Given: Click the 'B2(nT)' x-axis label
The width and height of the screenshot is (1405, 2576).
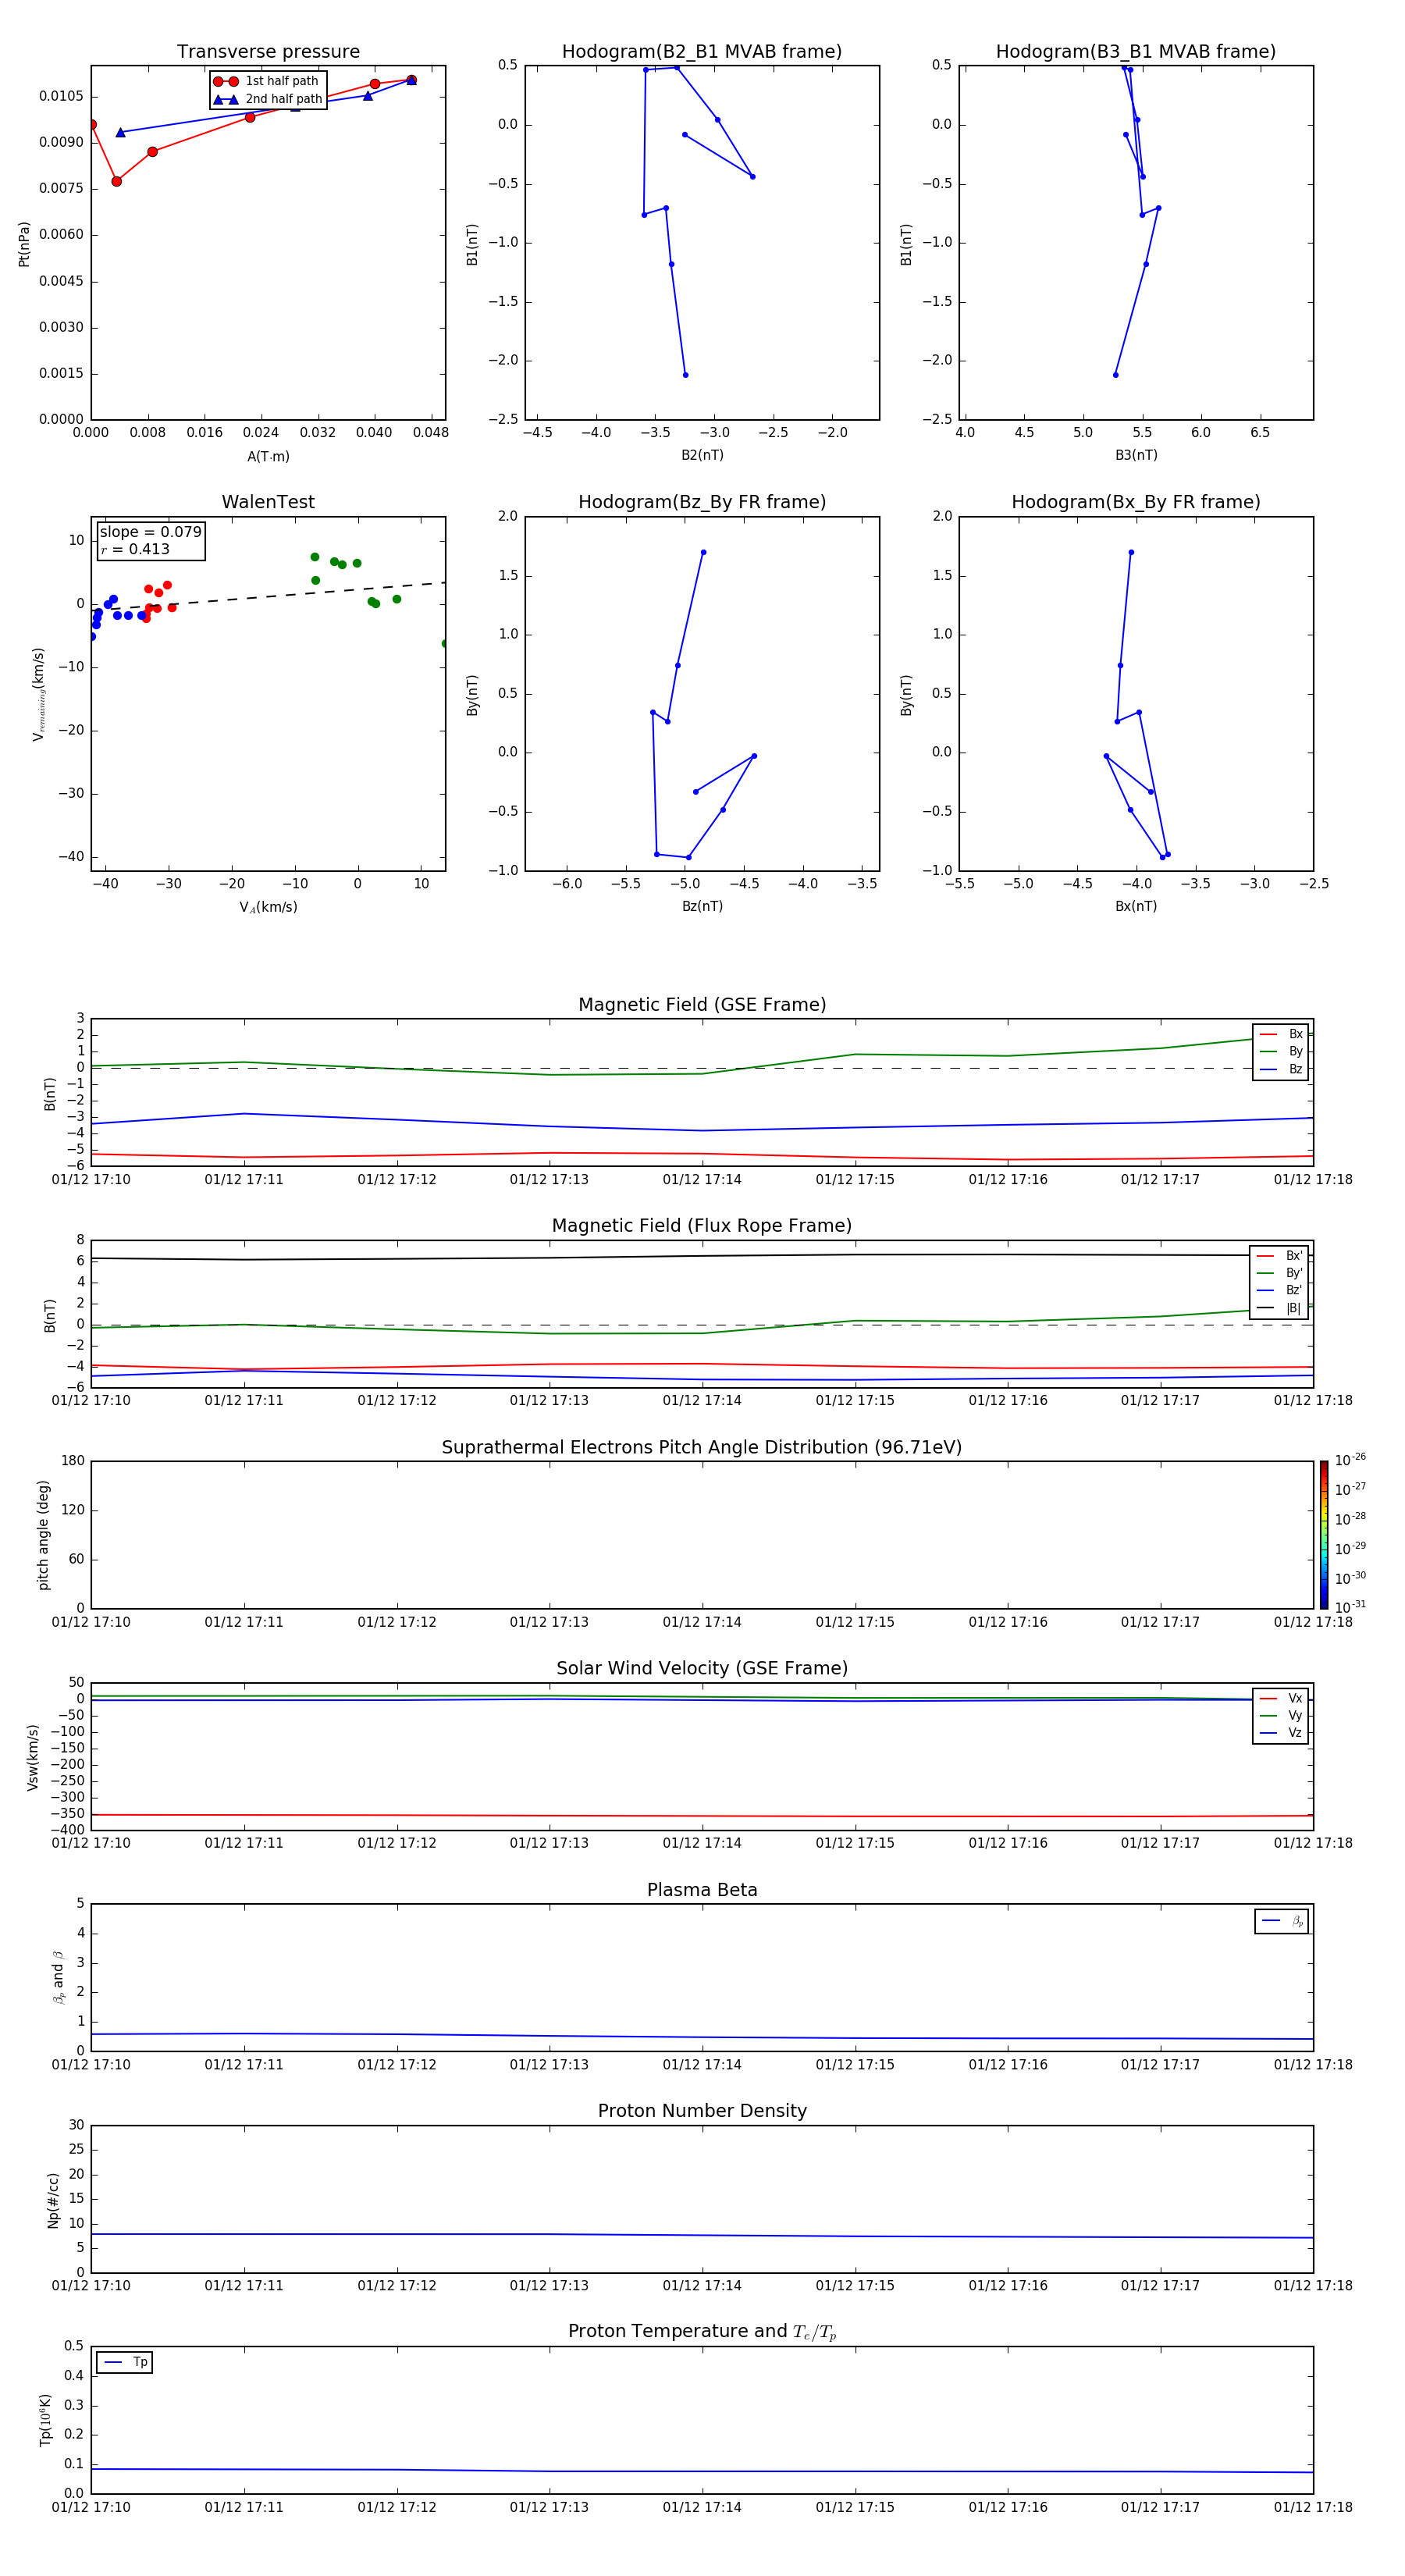Looking at the screenshot, I should click(x=702, y=456).
